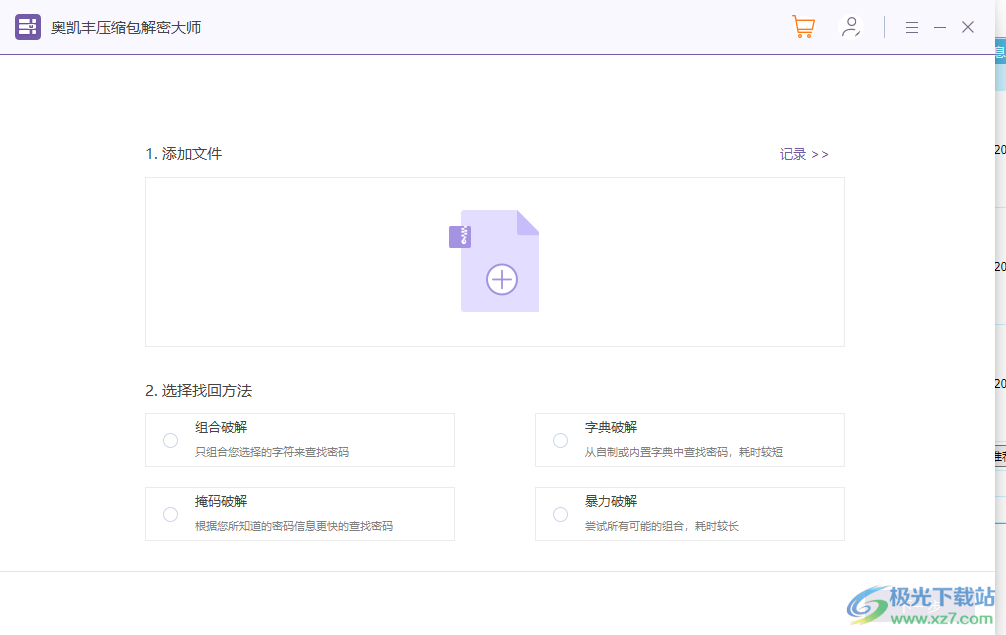The width and height of the screenshot is (1006, 635).
Task: Select the 暴力破解 radio button
Action: pyautogui.click(x=560, y=514)
